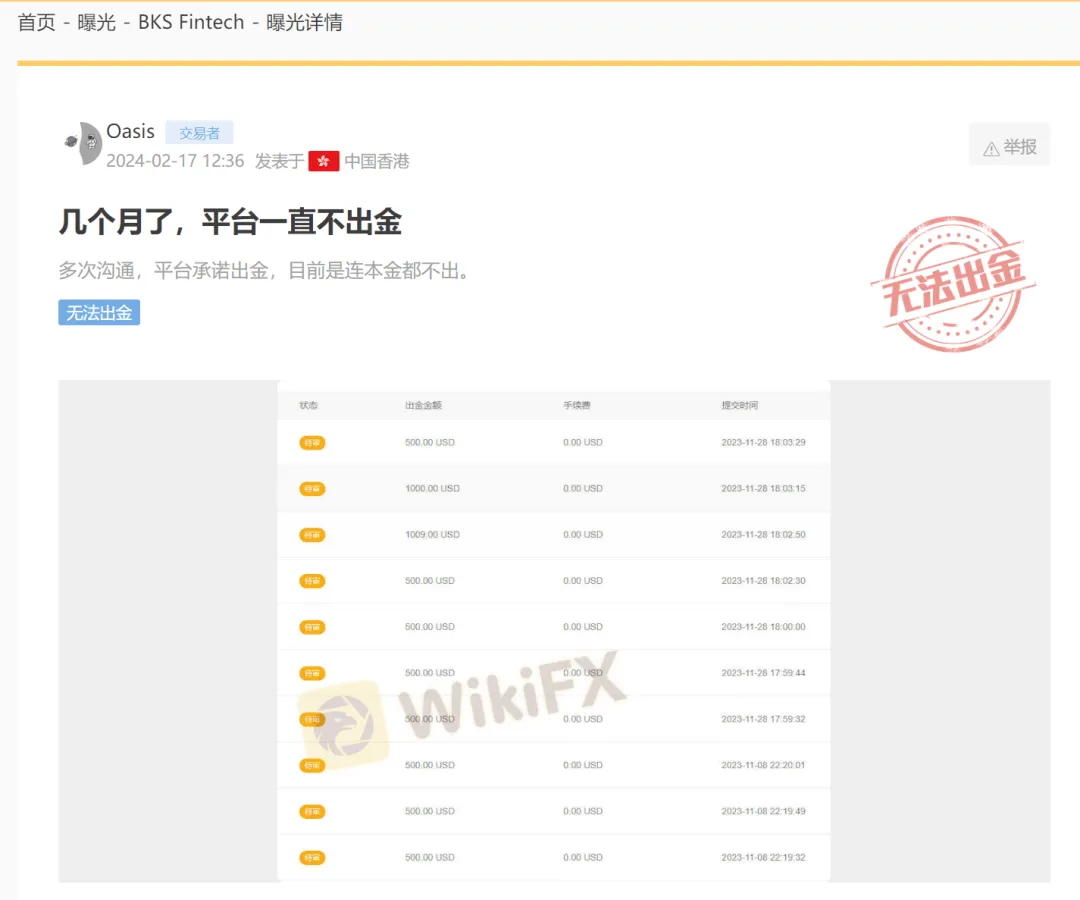Click the 提交时间 column header
The height and width of the screenshot is (900, 1080).
point(740,405)
